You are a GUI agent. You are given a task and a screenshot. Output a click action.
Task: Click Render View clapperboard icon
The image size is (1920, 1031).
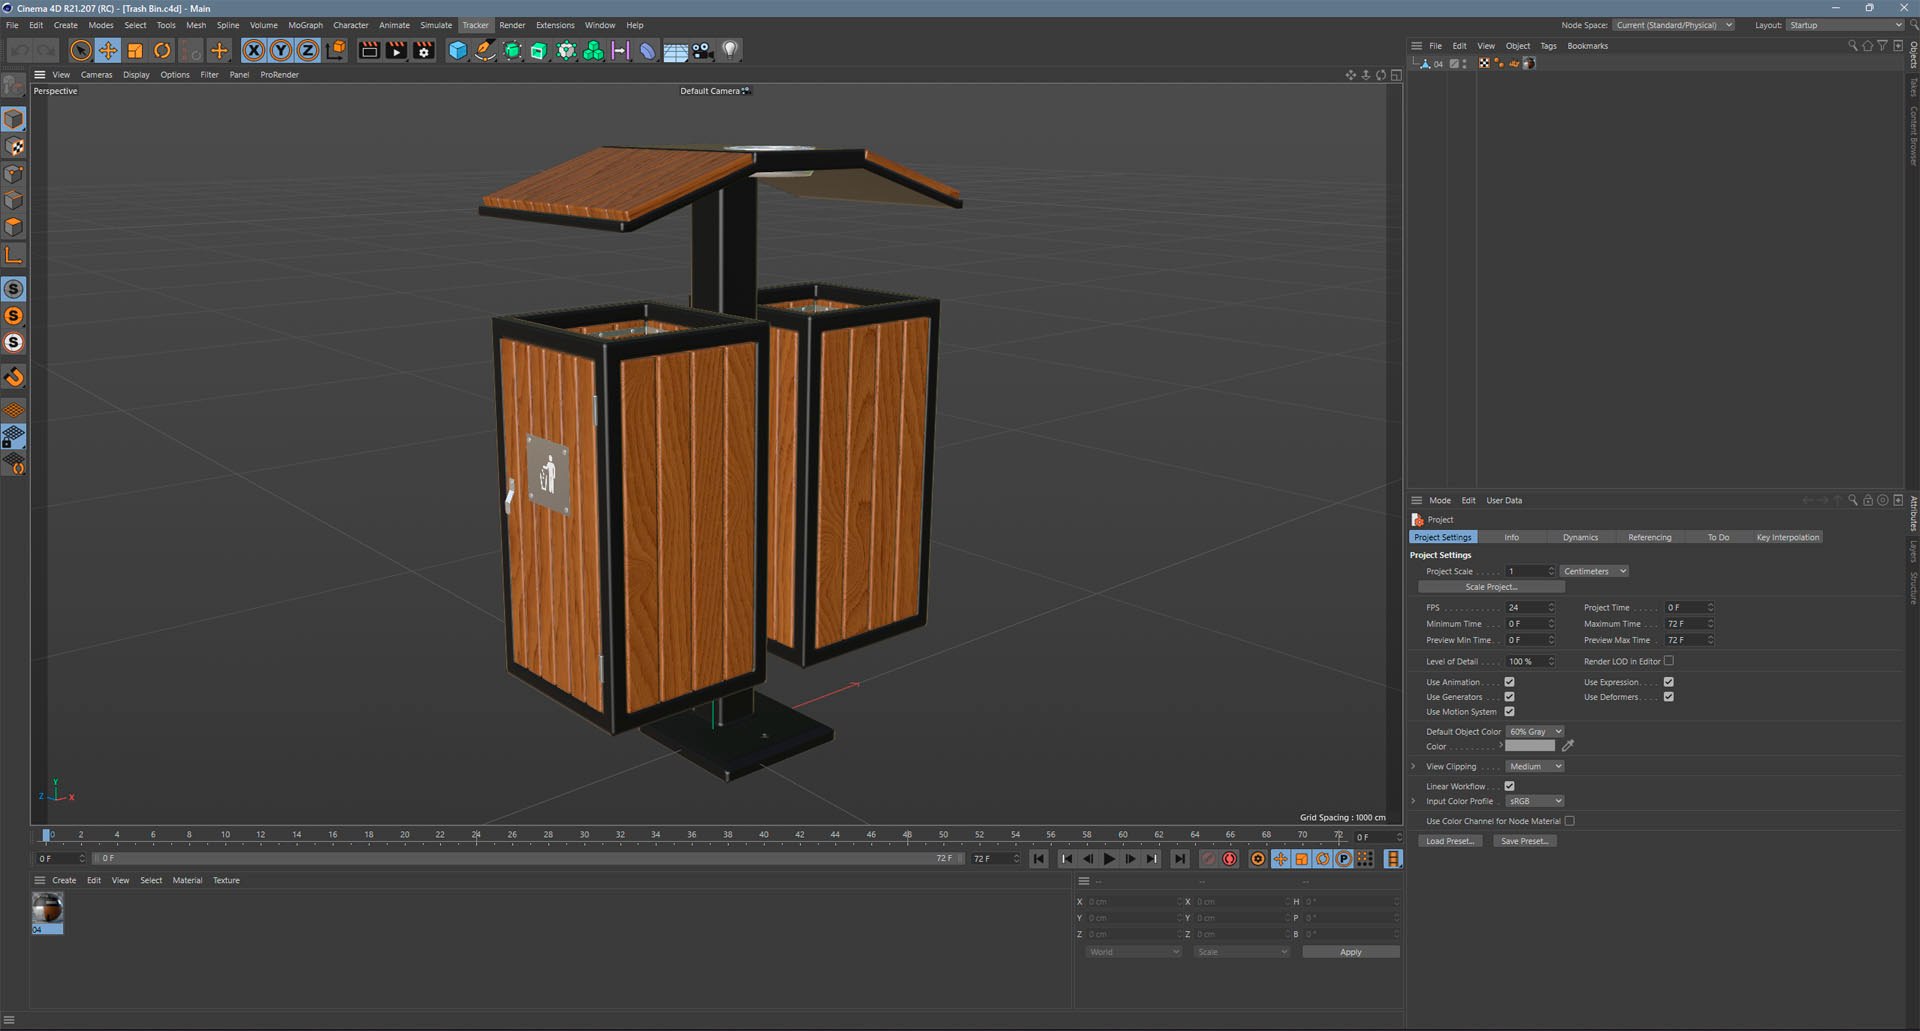coord(369,50)
